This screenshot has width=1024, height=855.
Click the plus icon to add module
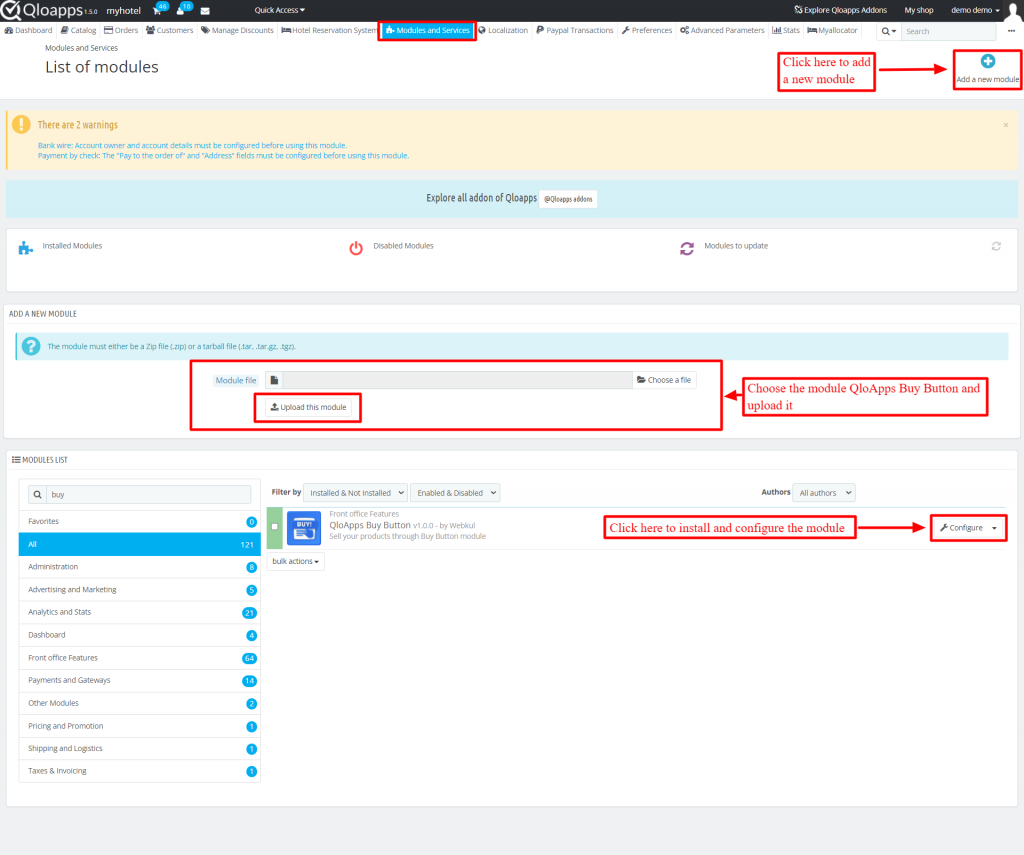tap(987, 61)
